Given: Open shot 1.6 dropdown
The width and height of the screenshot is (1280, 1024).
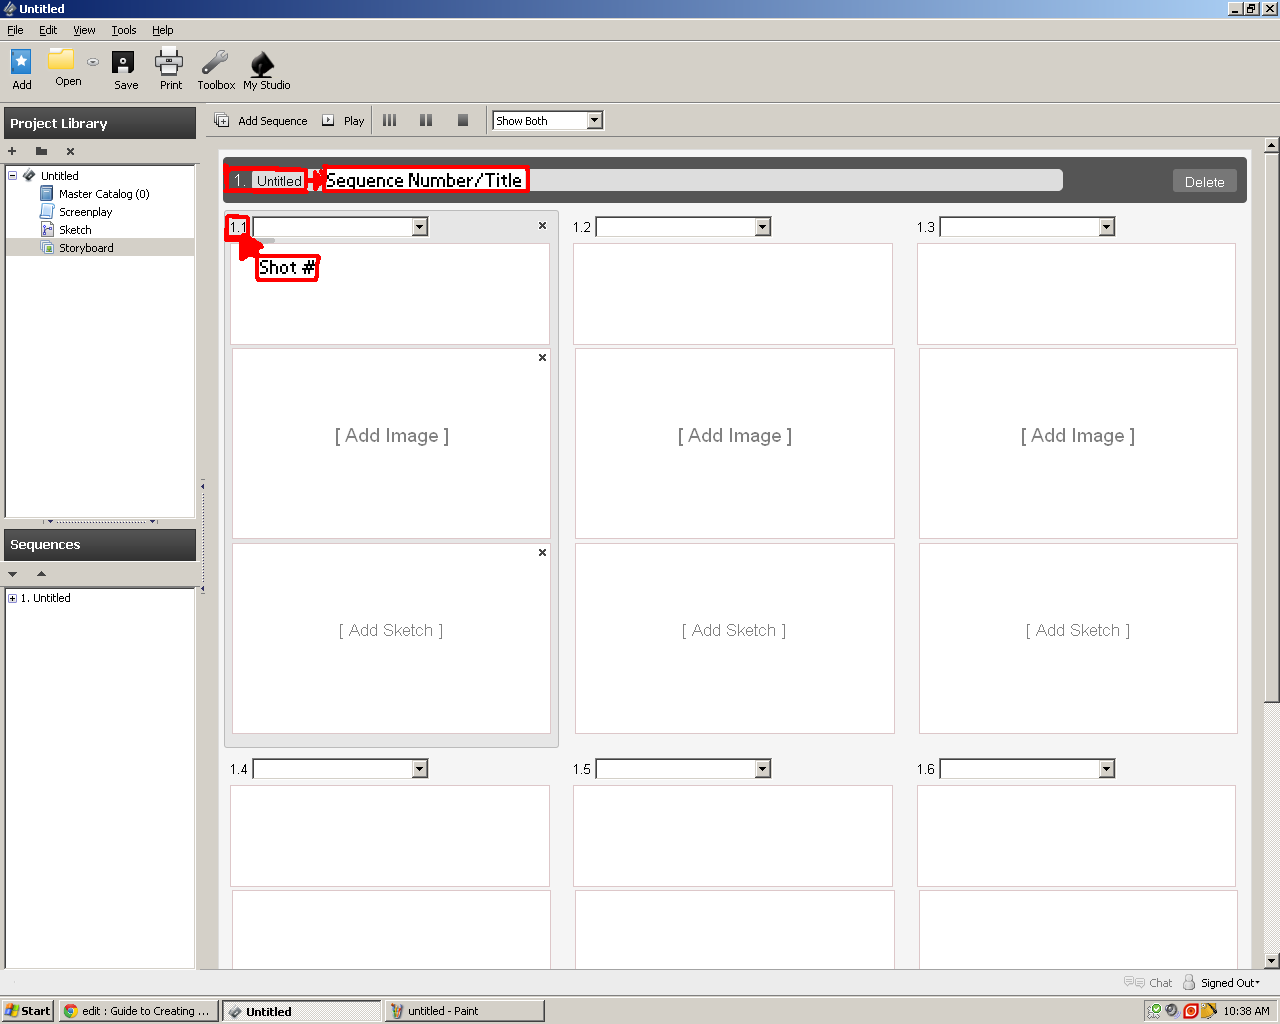Looking at the screenshot, I should [1107, 769].
